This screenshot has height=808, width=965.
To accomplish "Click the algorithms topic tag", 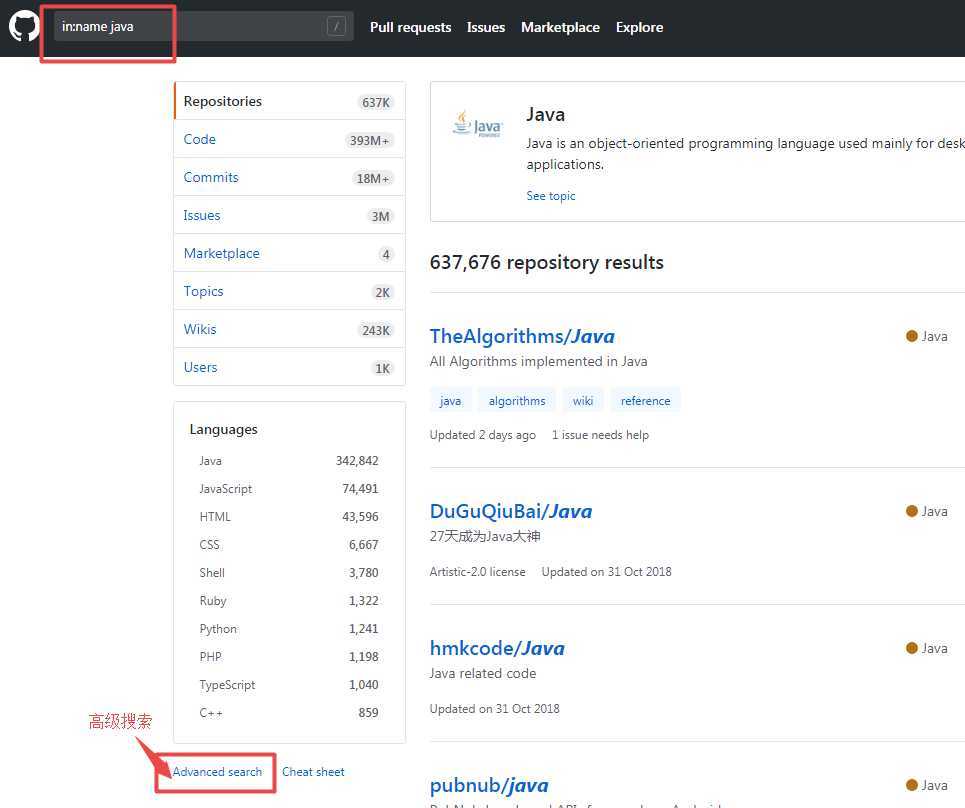I will pos(517,401).
